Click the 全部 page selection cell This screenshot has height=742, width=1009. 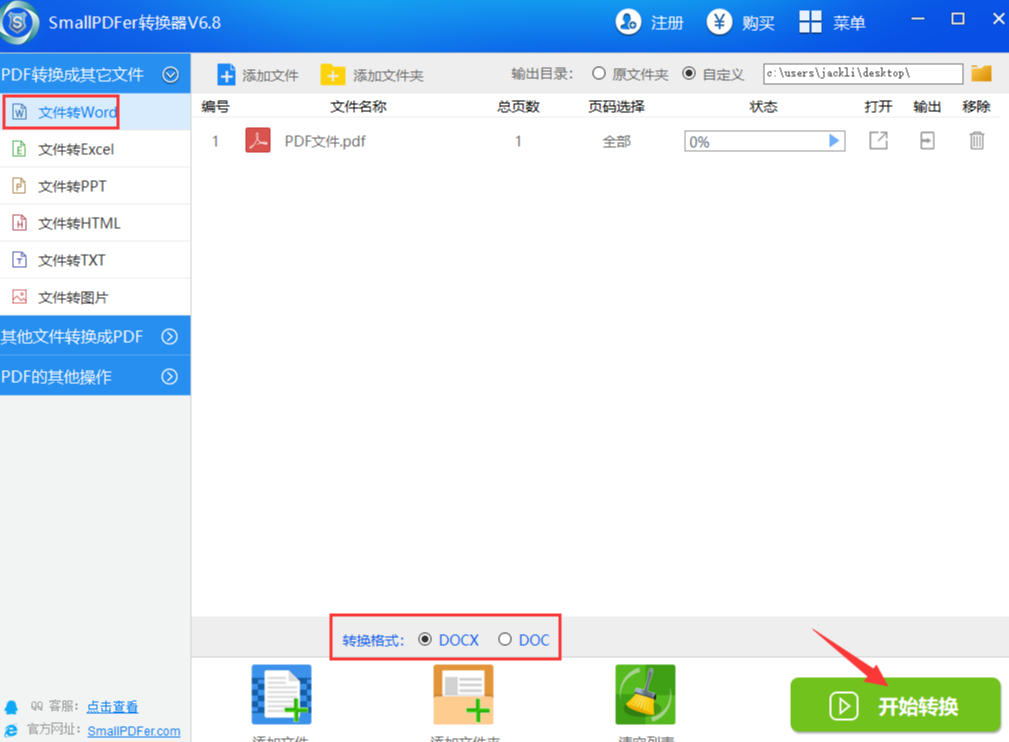pyautogui.click(x=616, y=141)
